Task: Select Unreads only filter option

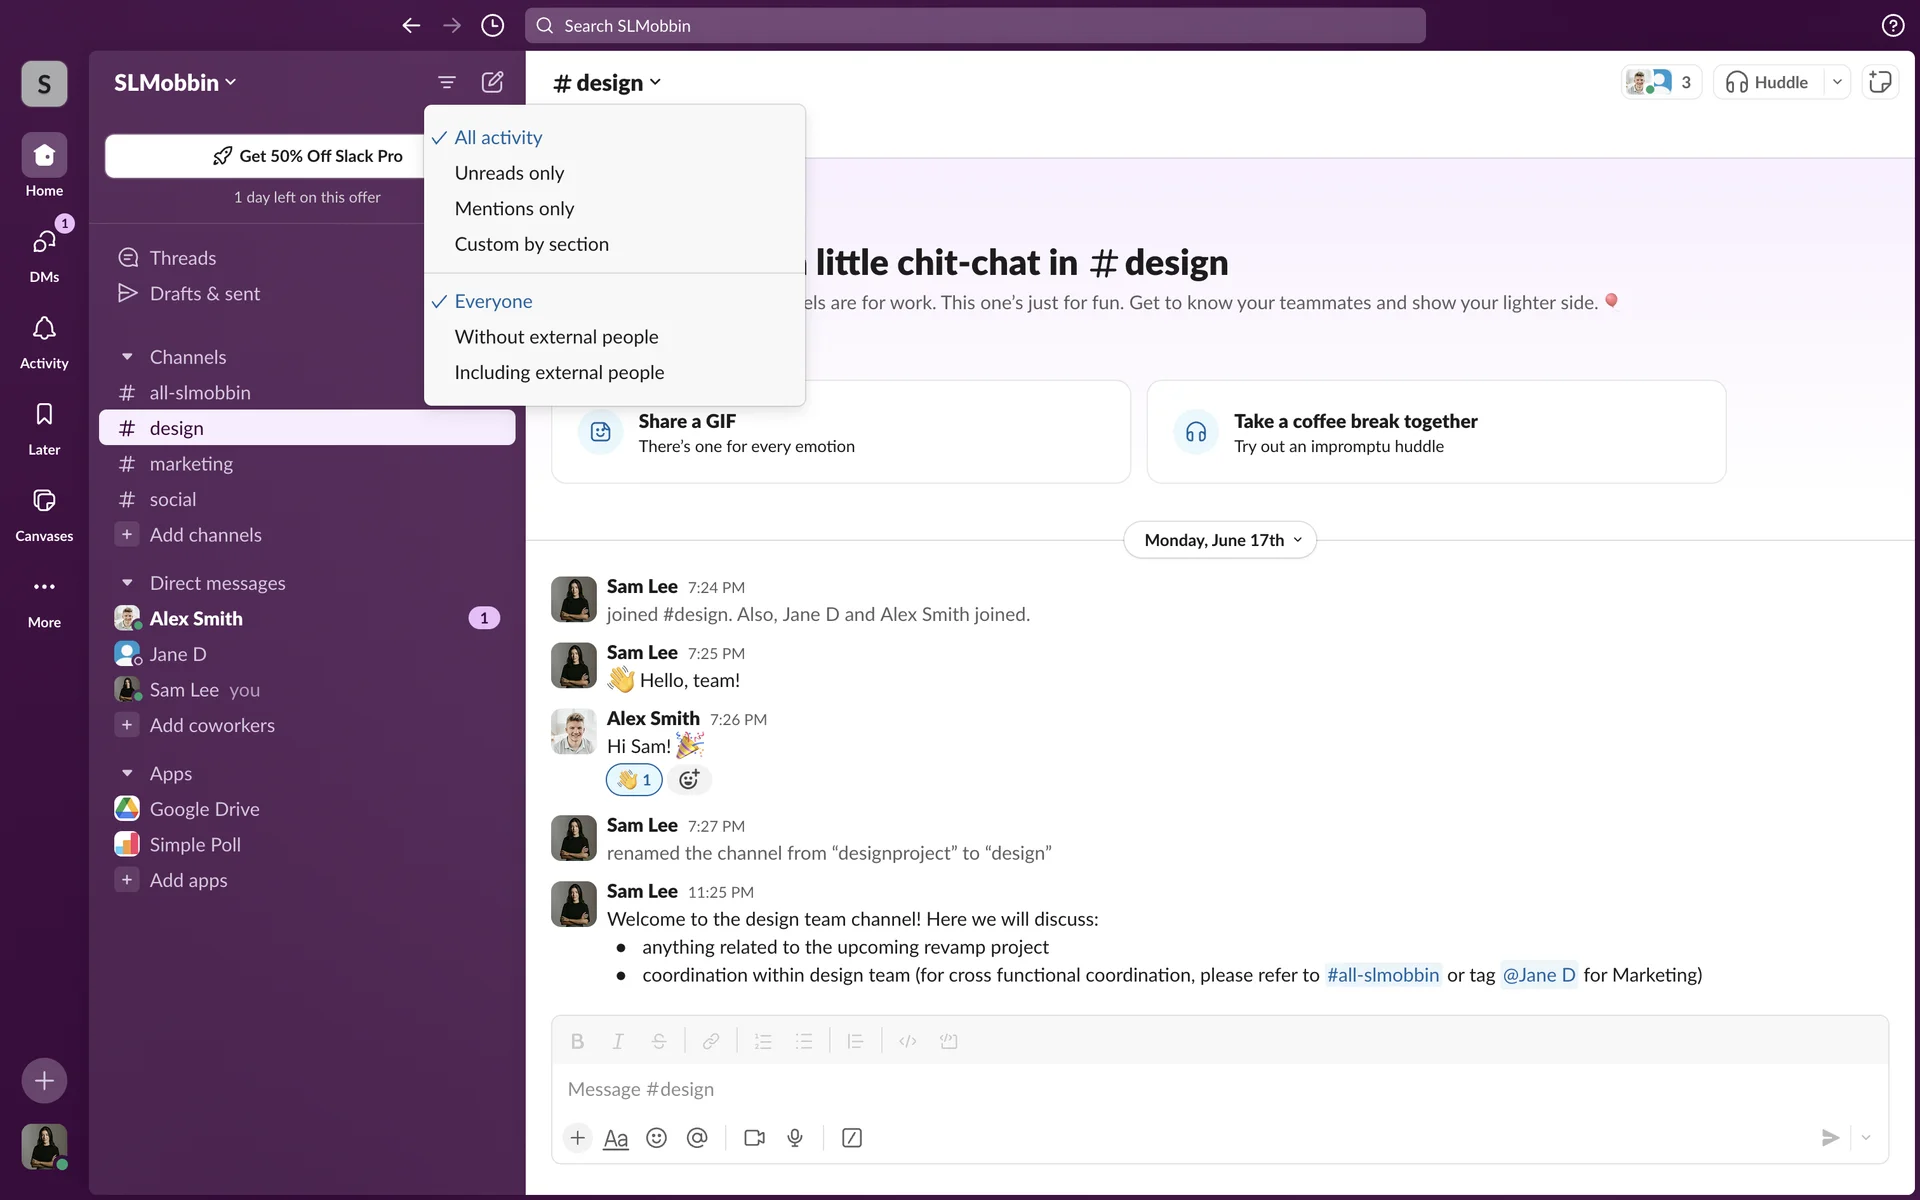Action: [x=509, y=173]
